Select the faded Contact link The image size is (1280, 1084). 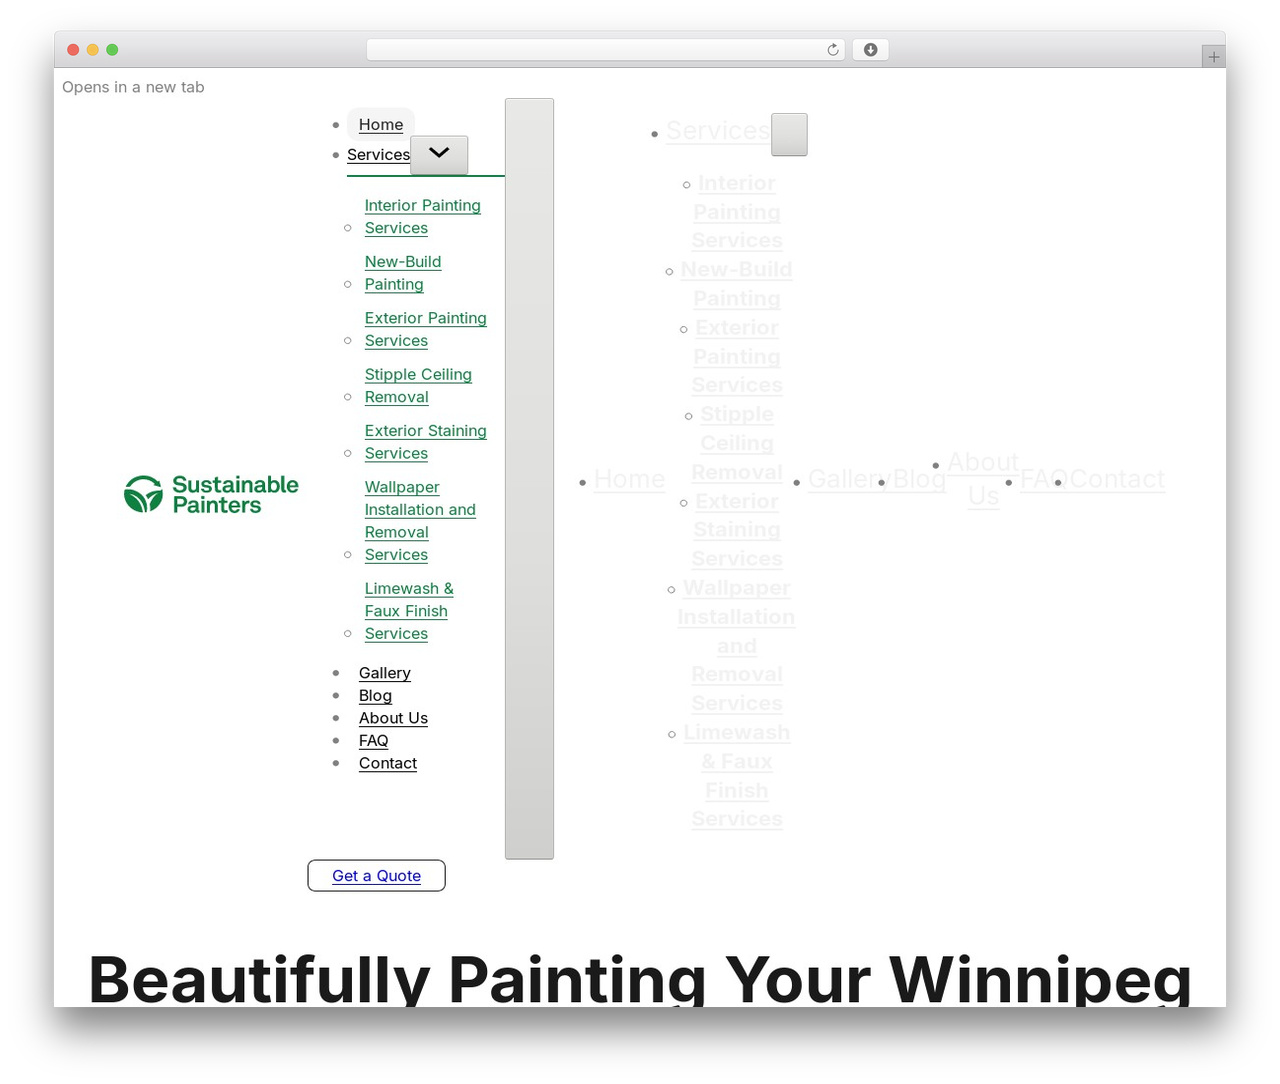(1117, 480)
